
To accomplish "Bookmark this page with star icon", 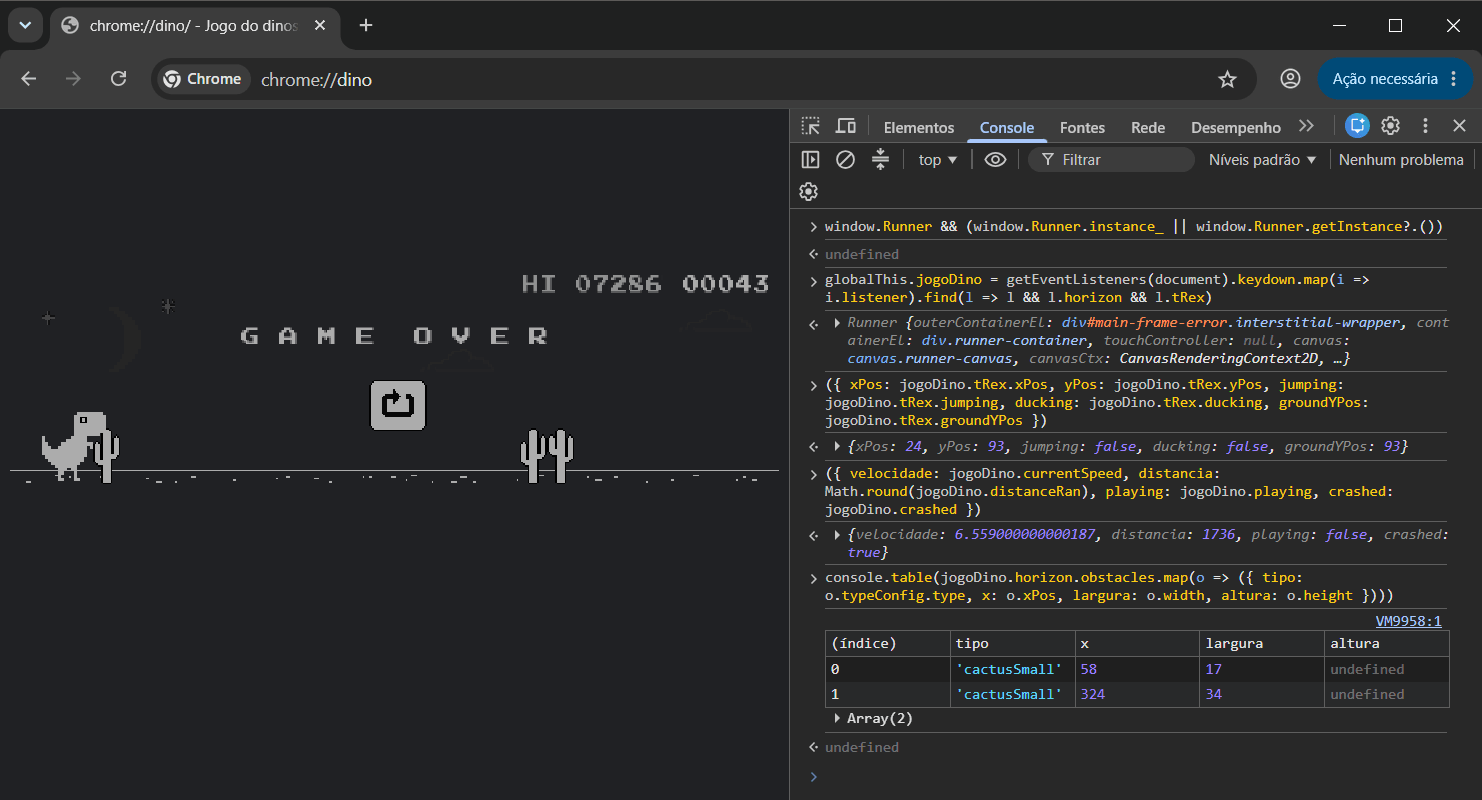I will [1227, 79].
